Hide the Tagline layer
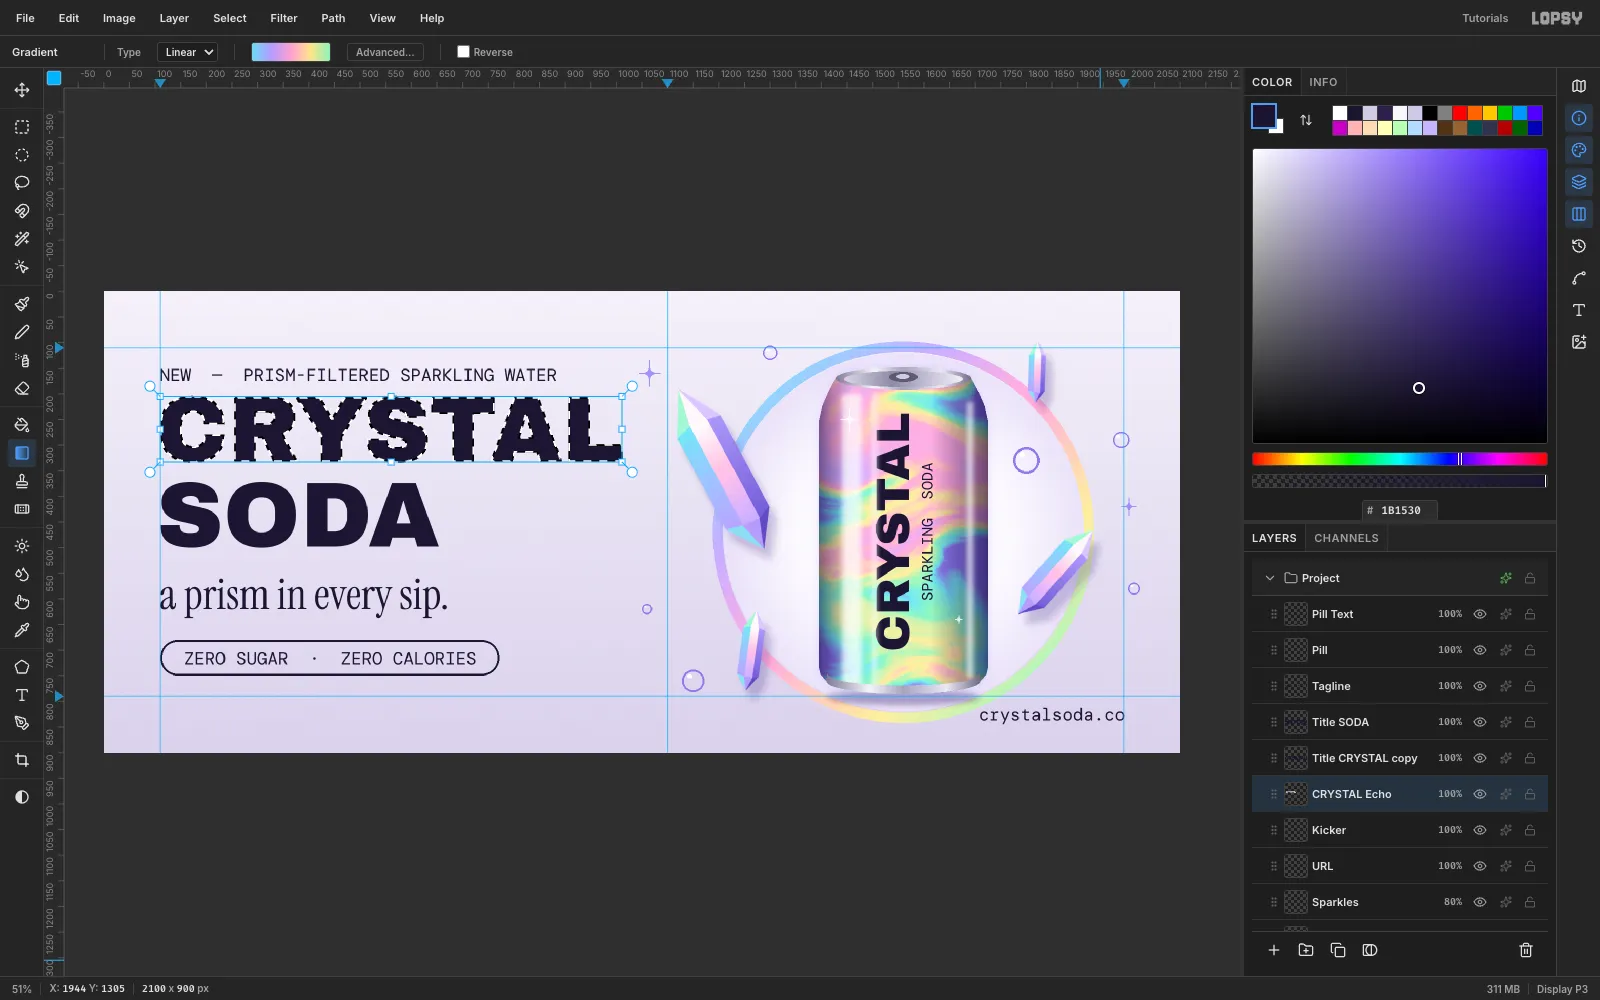 (x=1480, y=686)
